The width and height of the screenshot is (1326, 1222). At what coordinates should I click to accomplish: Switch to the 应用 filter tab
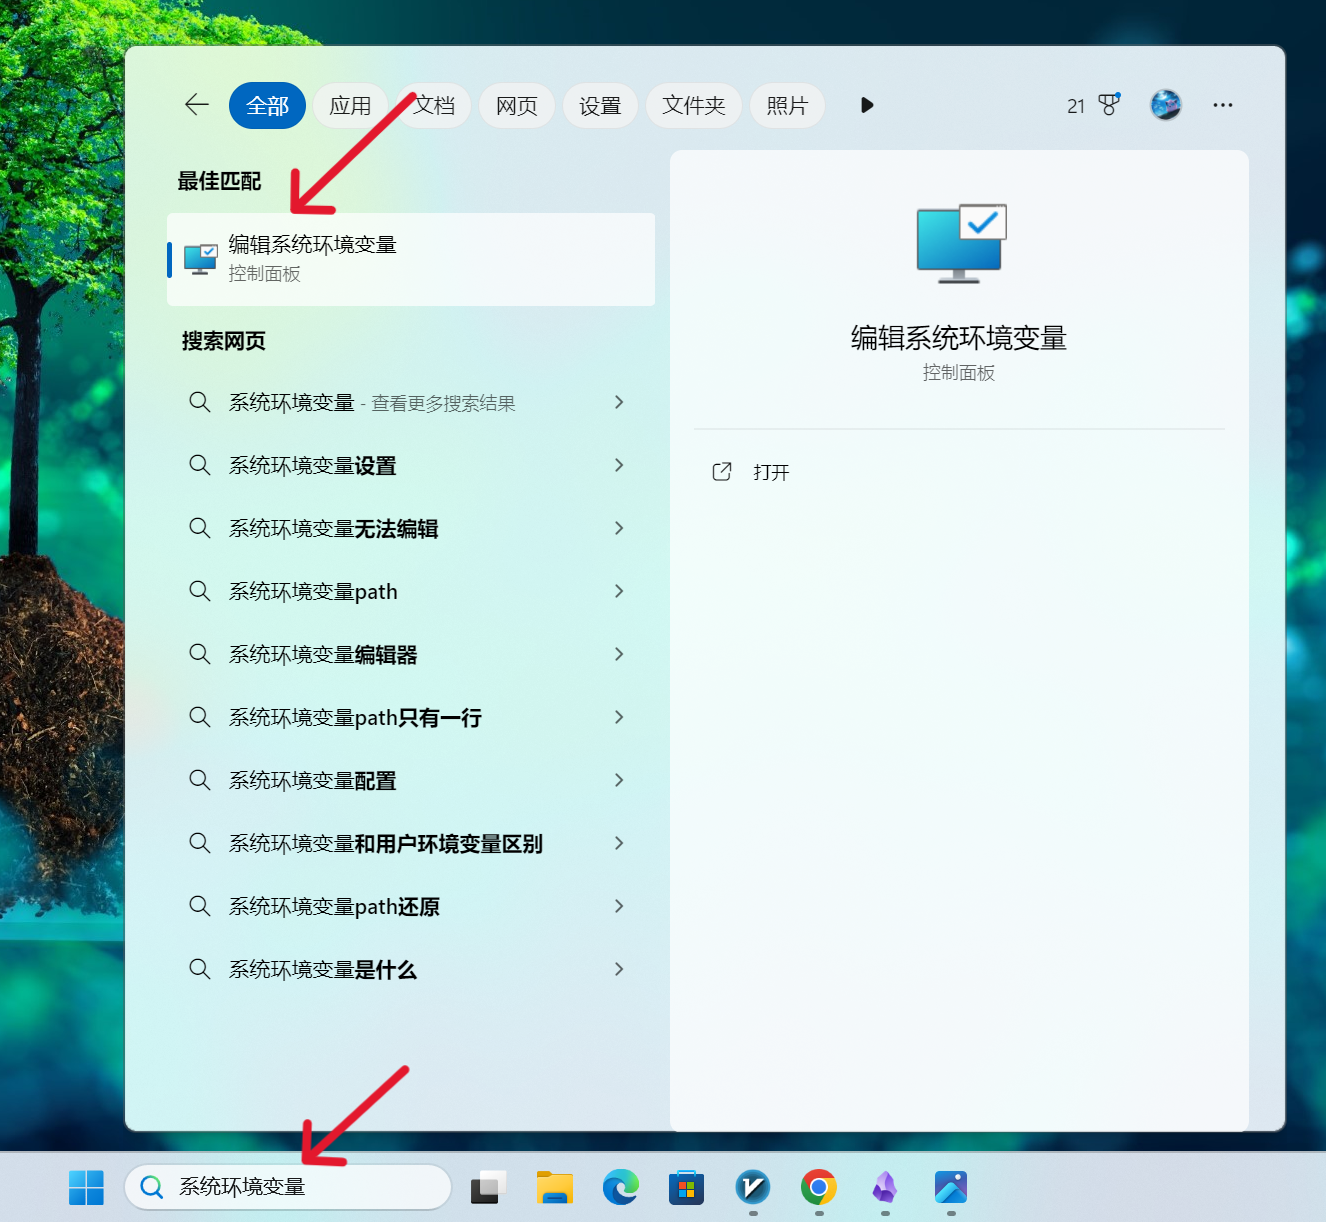pos(350,105)
